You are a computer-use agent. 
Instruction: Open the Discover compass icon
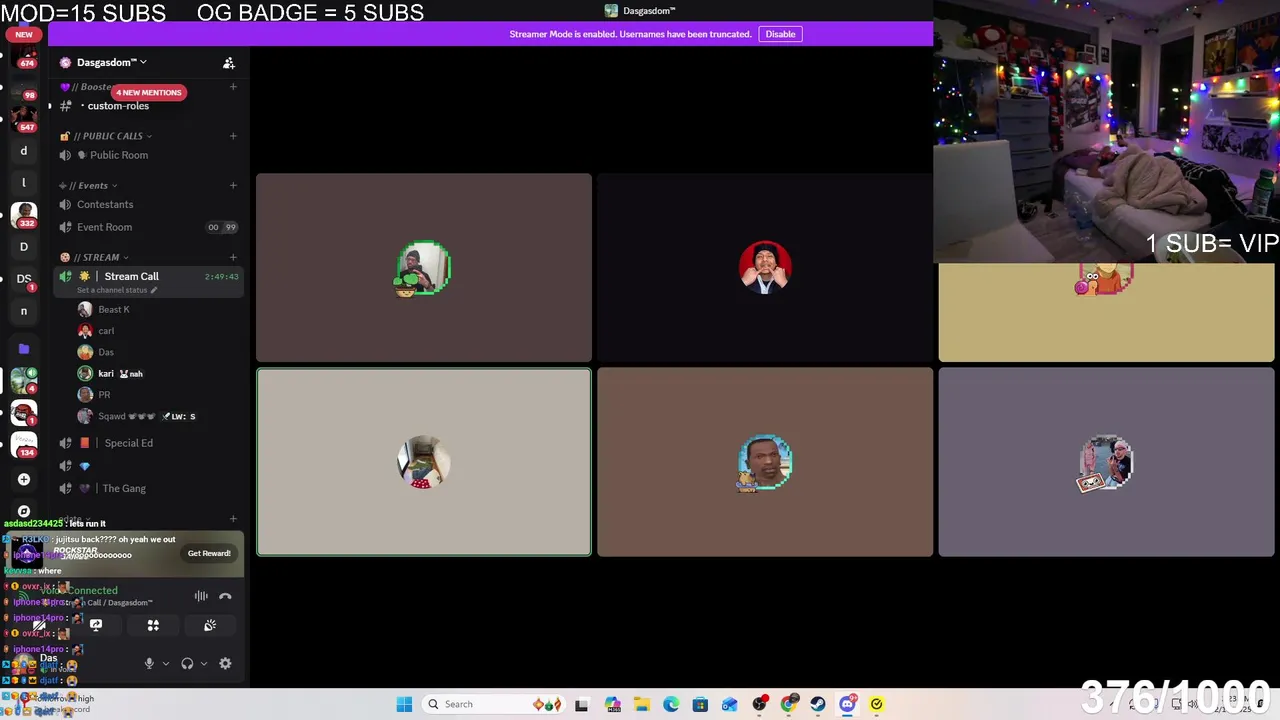coord(24,511)
